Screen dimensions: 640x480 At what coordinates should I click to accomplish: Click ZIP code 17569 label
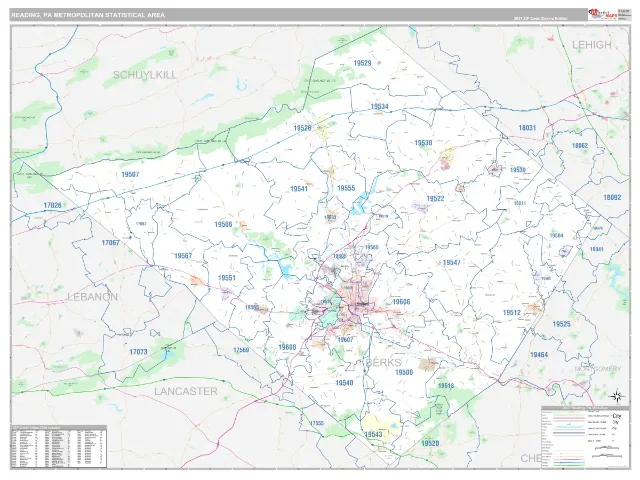click(241, 350)
